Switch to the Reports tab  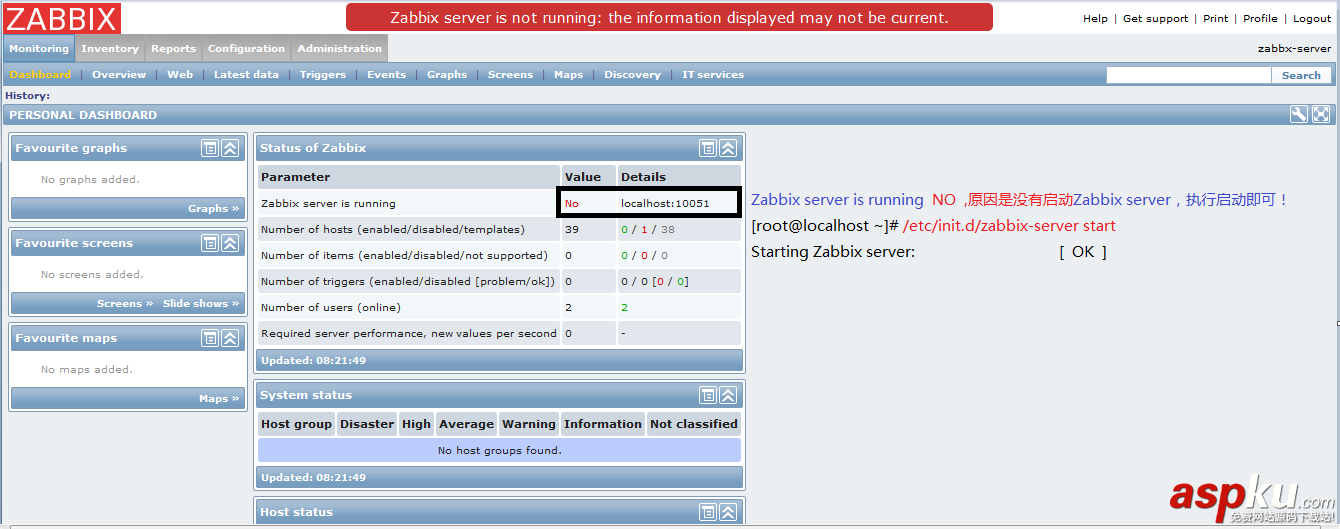coord(174,48)
